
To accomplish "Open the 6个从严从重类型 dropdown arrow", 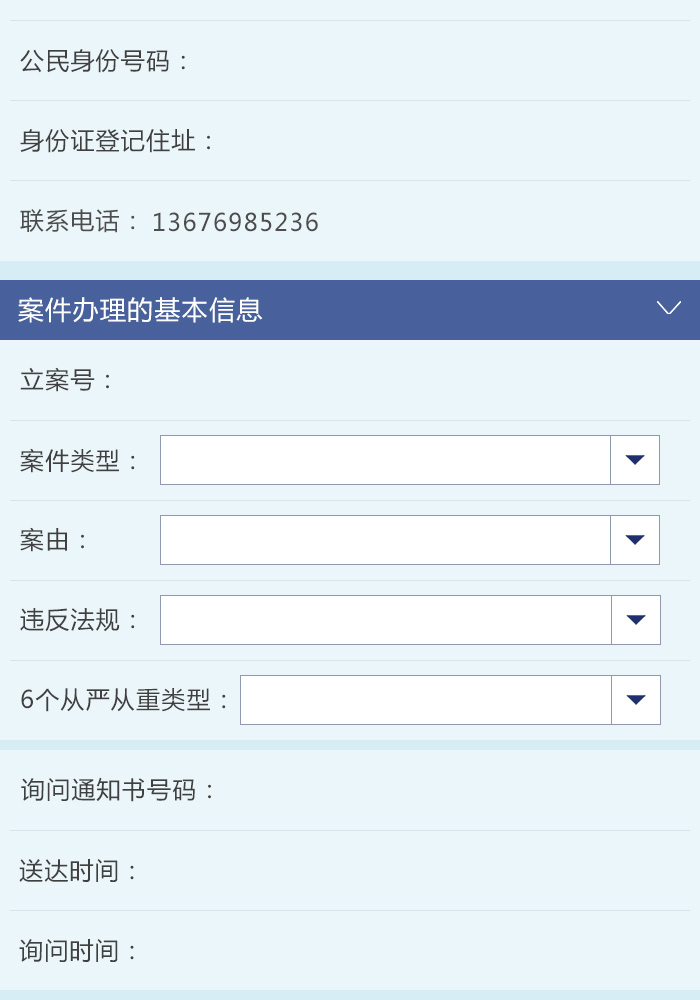I will click(636, 700).
